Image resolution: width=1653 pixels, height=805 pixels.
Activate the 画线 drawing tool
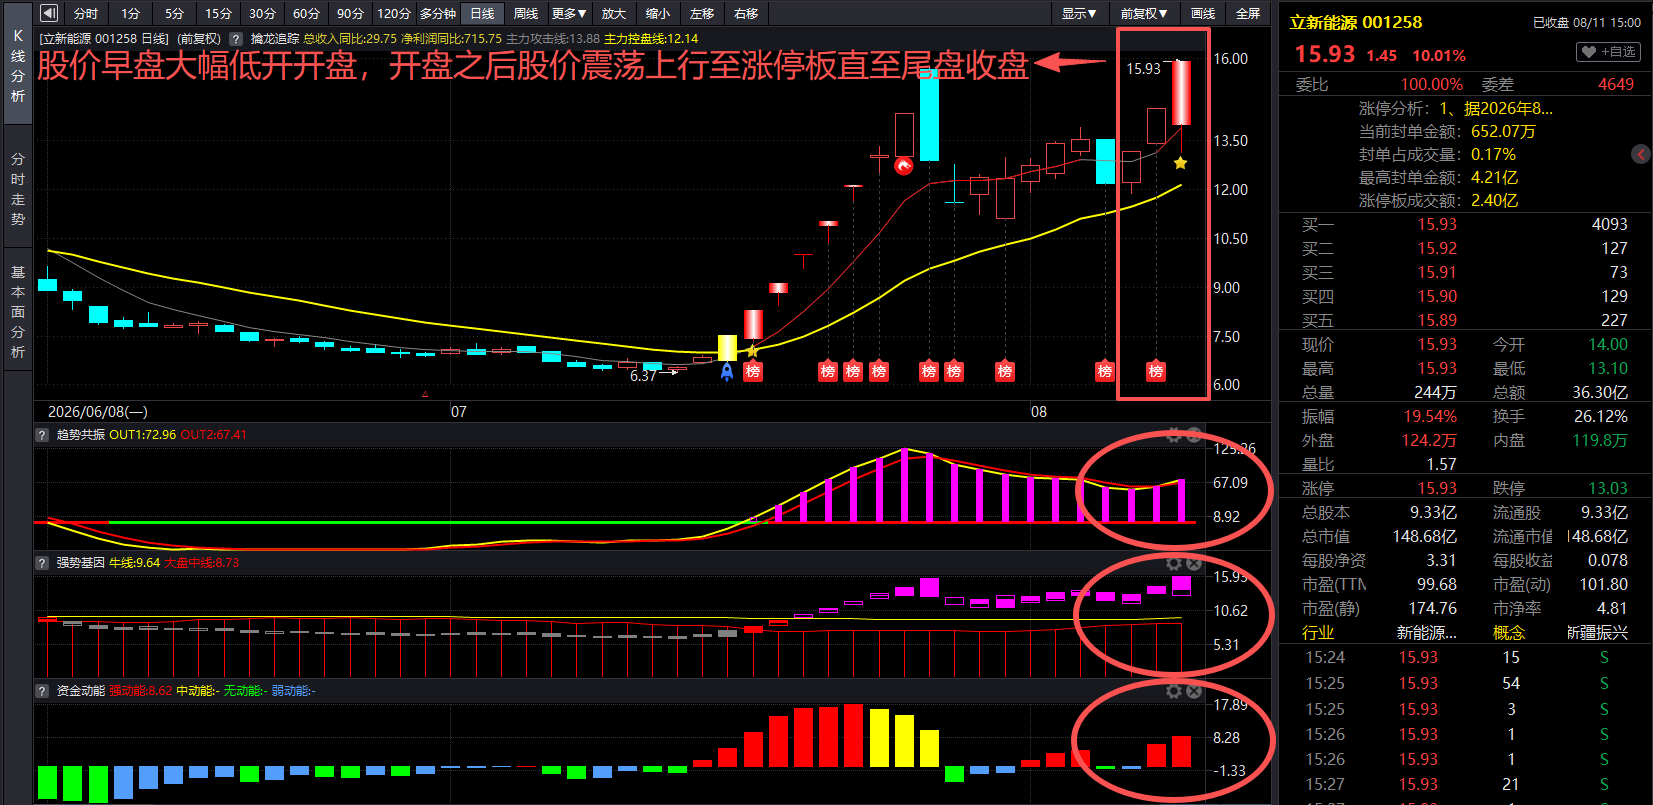point(1203,13)
